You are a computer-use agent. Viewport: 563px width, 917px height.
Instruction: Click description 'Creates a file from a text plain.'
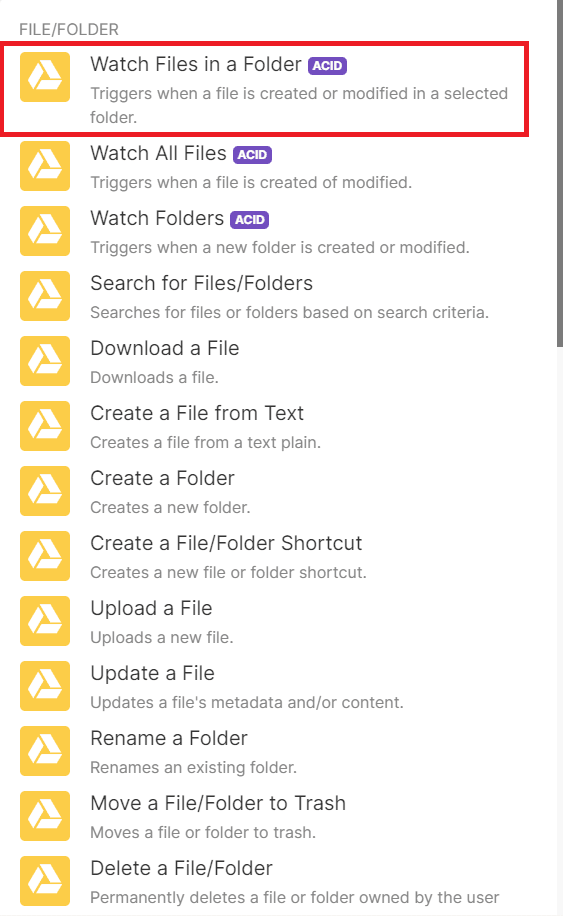pos(205,442)
